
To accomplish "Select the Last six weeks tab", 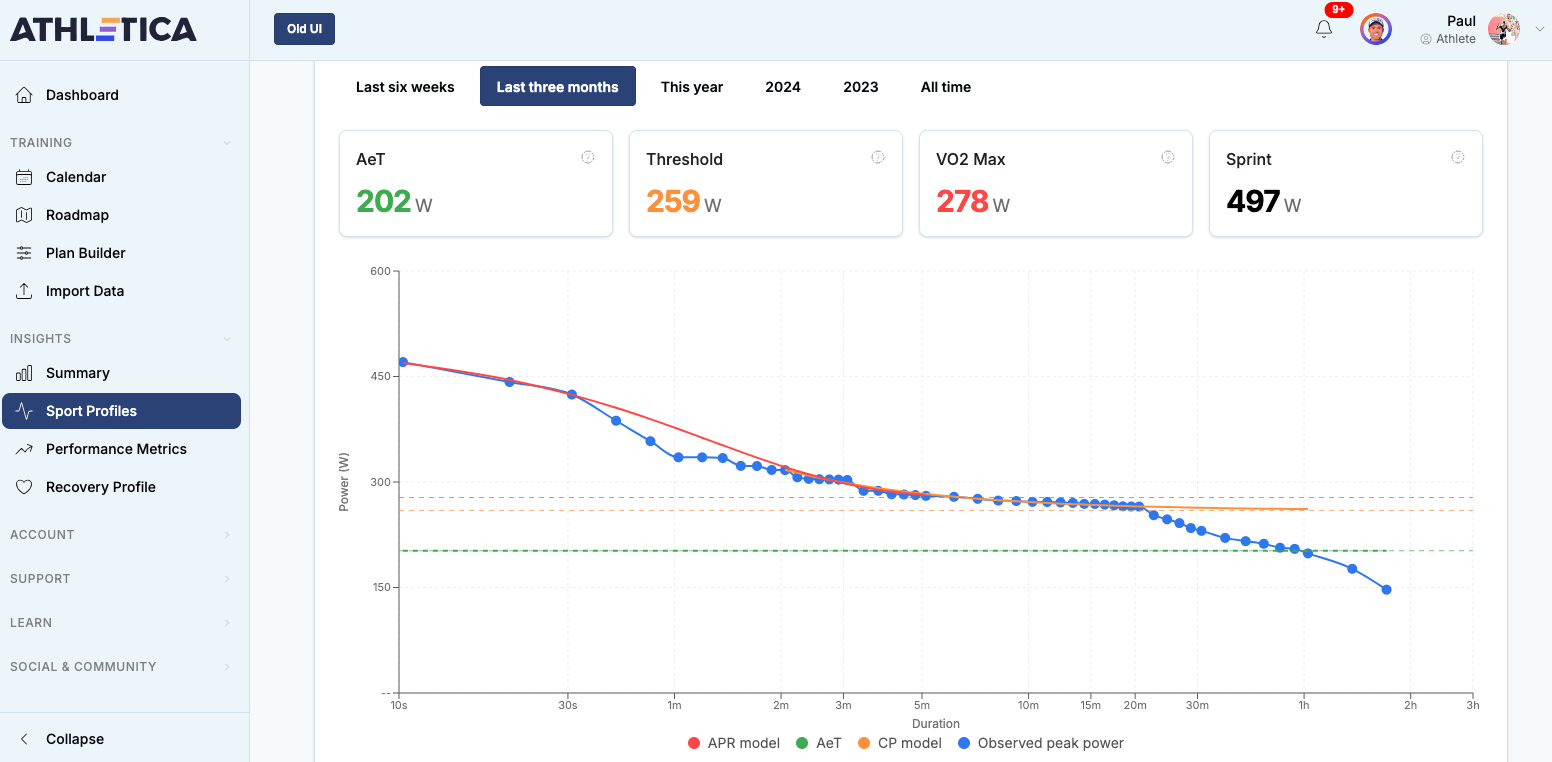I will (x=405, y=87).
